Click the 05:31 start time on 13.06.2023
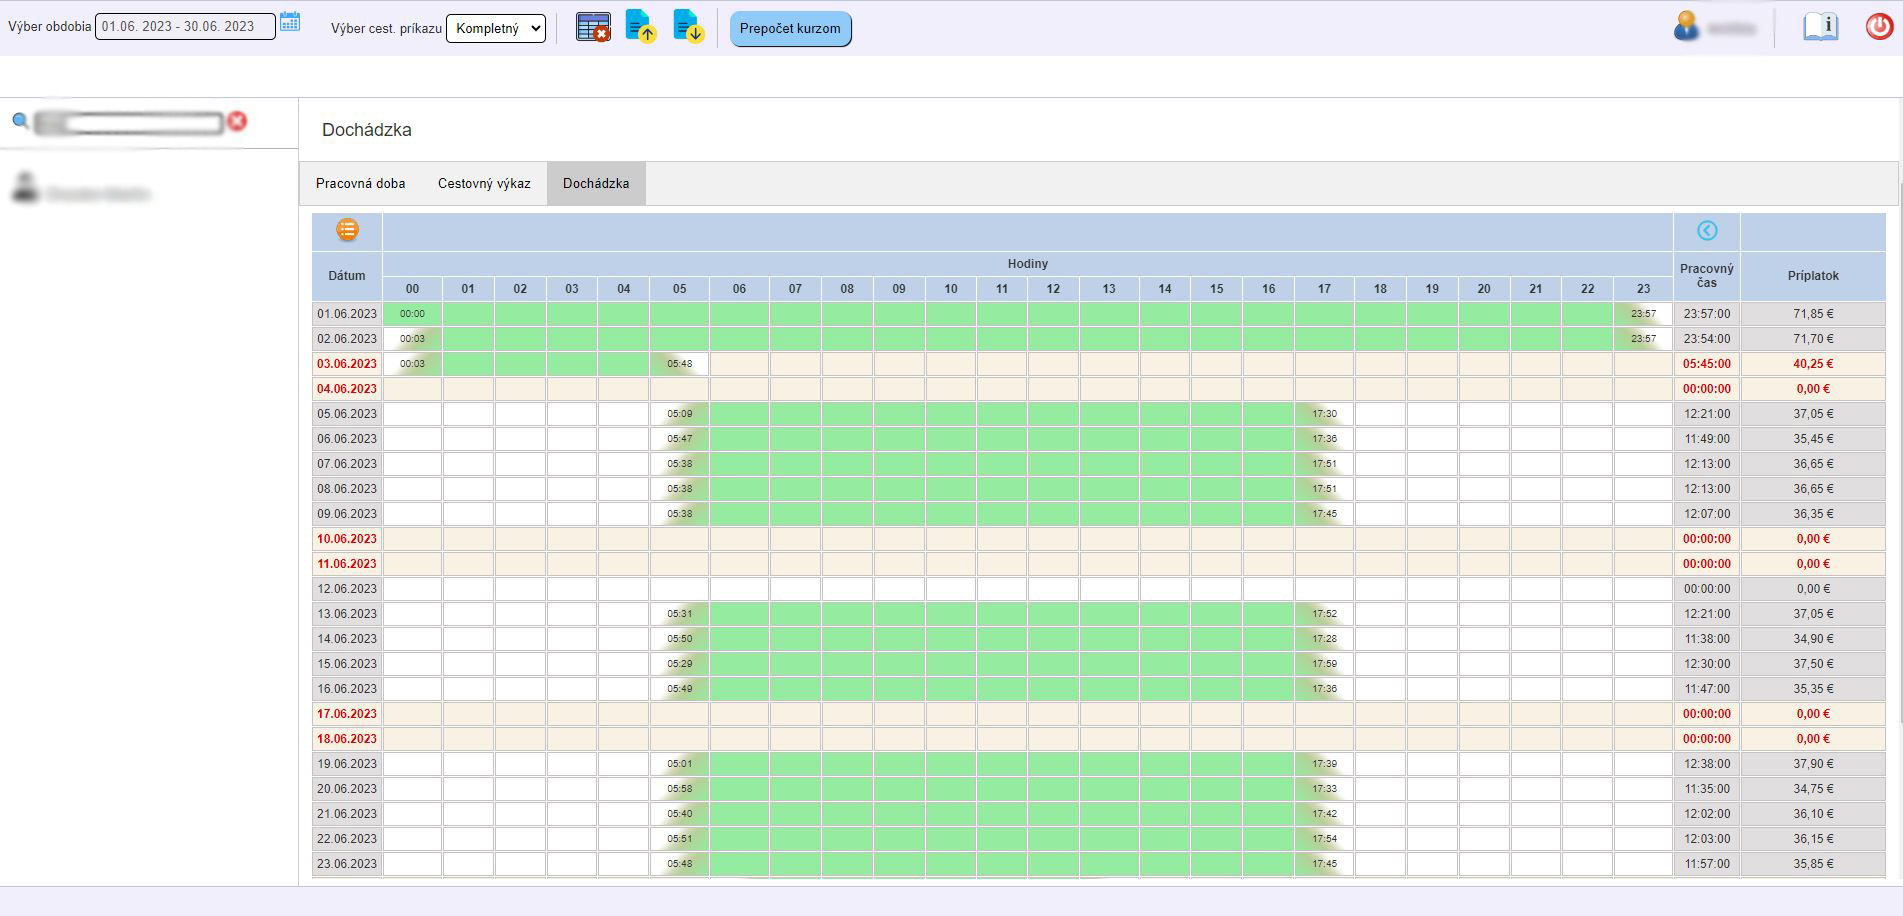The width and height of the screenshot is (1903, 916). click(680, 614)
